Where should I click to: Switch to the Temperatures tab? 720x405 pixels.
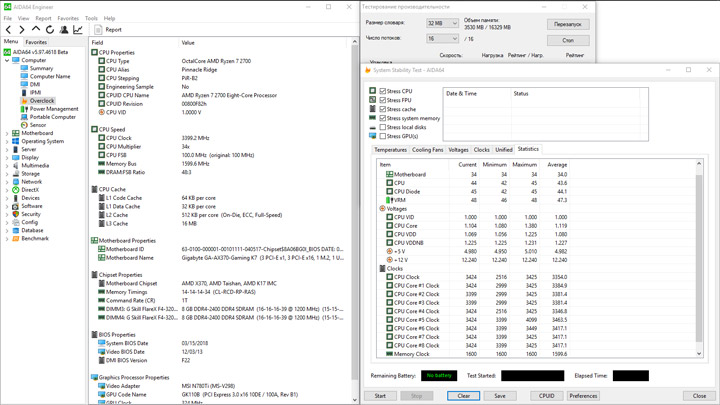390,150
